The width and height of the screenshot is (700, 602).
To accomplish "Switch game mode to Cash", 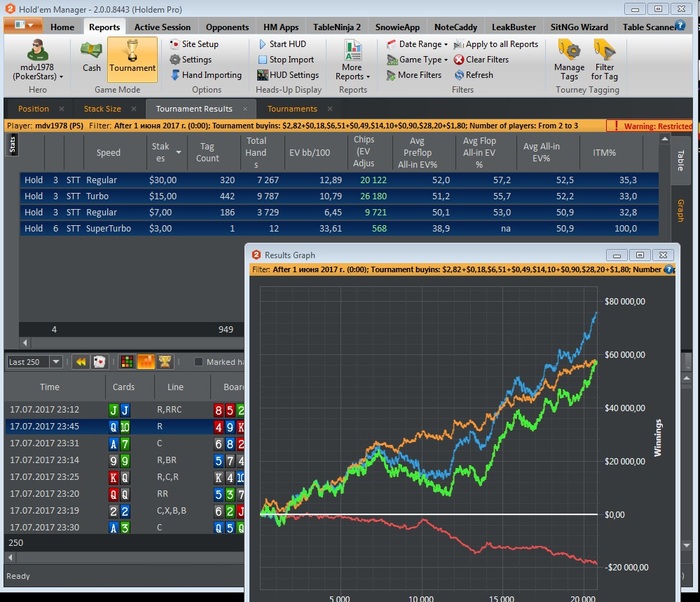I will click(91, 56).
